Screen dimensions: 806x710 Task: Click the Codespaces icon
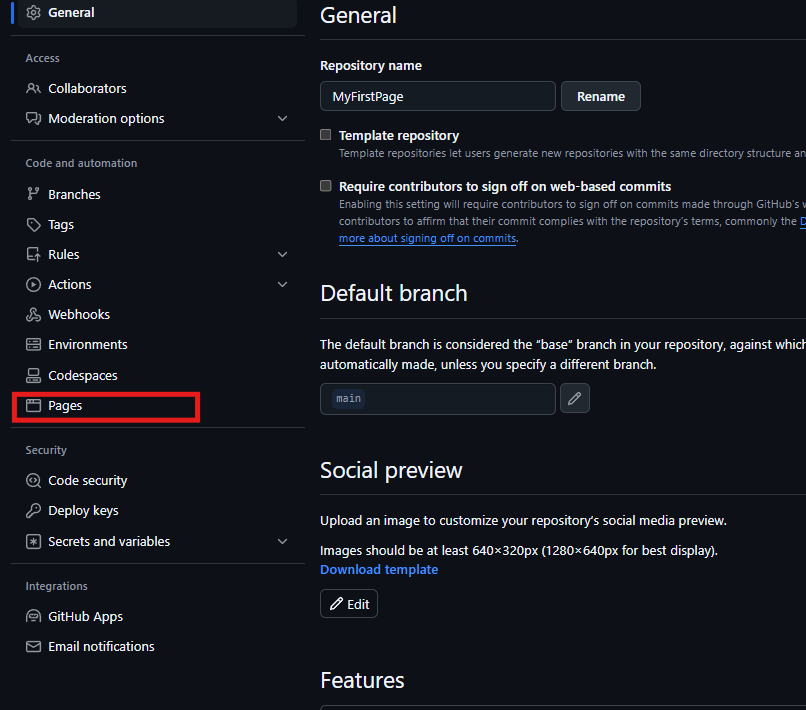click(x=33, y=375)
